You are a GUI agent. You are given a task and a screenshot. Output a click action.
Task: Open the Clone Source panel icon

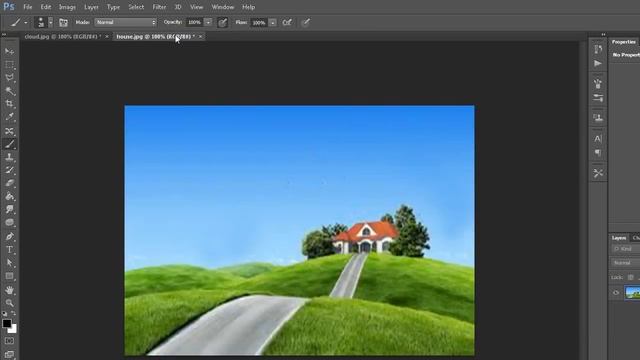click(x=598, y=118)
